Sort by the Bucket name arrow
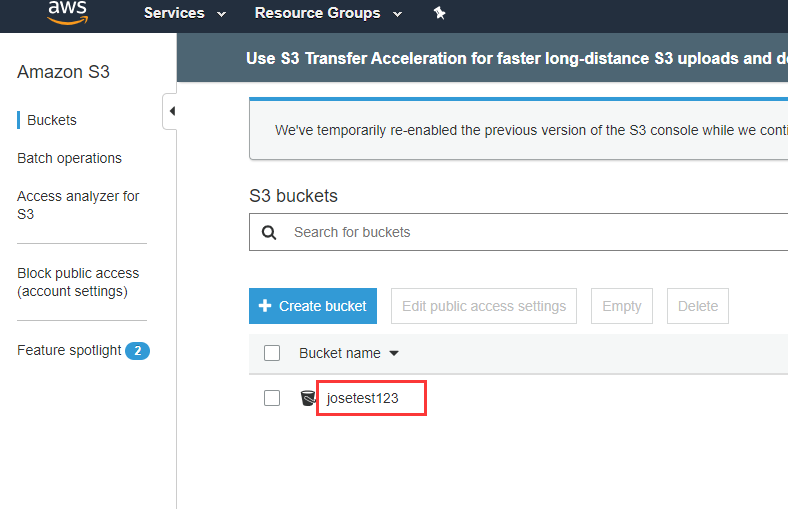 click(x=394, y=353)
